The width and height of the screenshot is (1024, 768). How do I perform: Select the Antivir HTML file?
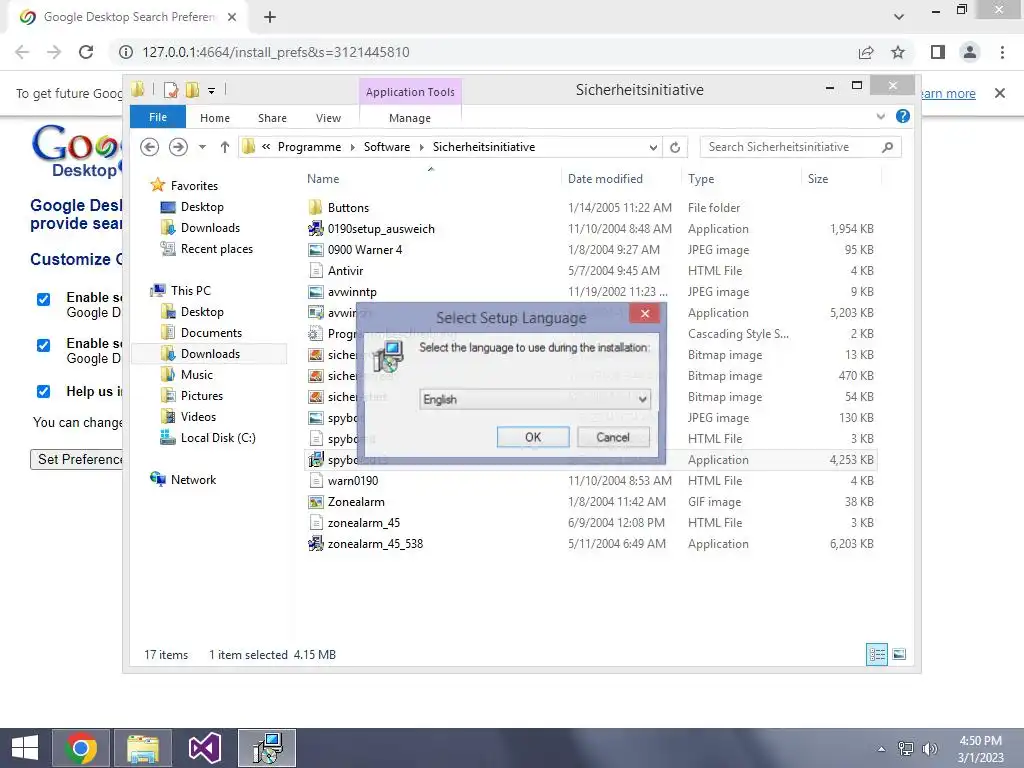(345, 270)
